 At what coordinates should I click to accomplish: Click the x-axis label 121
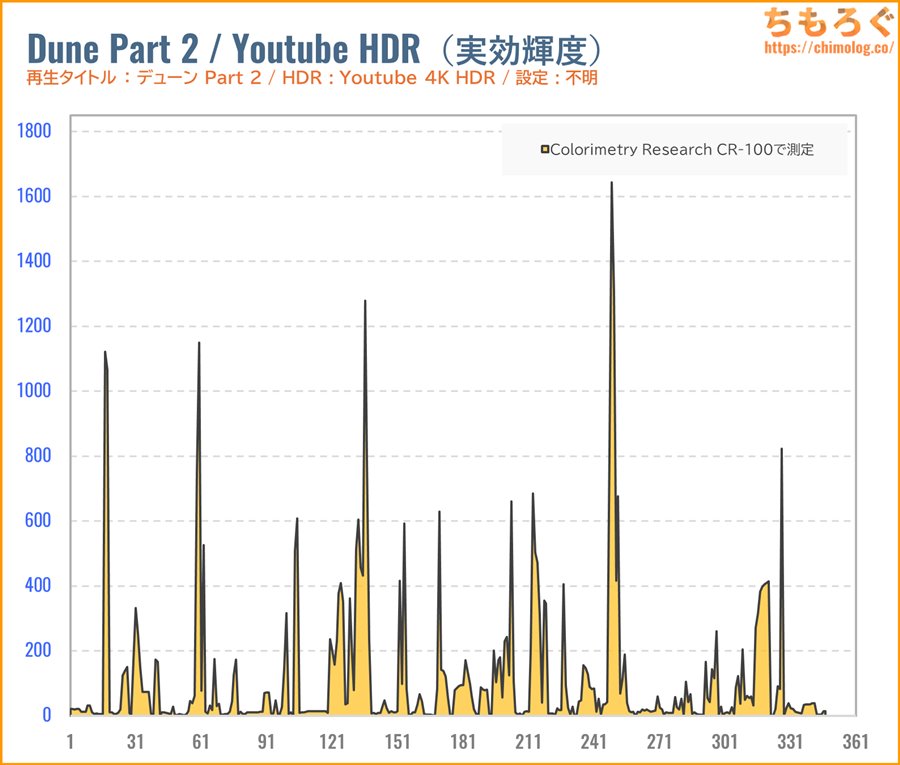click(x=332, y=741)
